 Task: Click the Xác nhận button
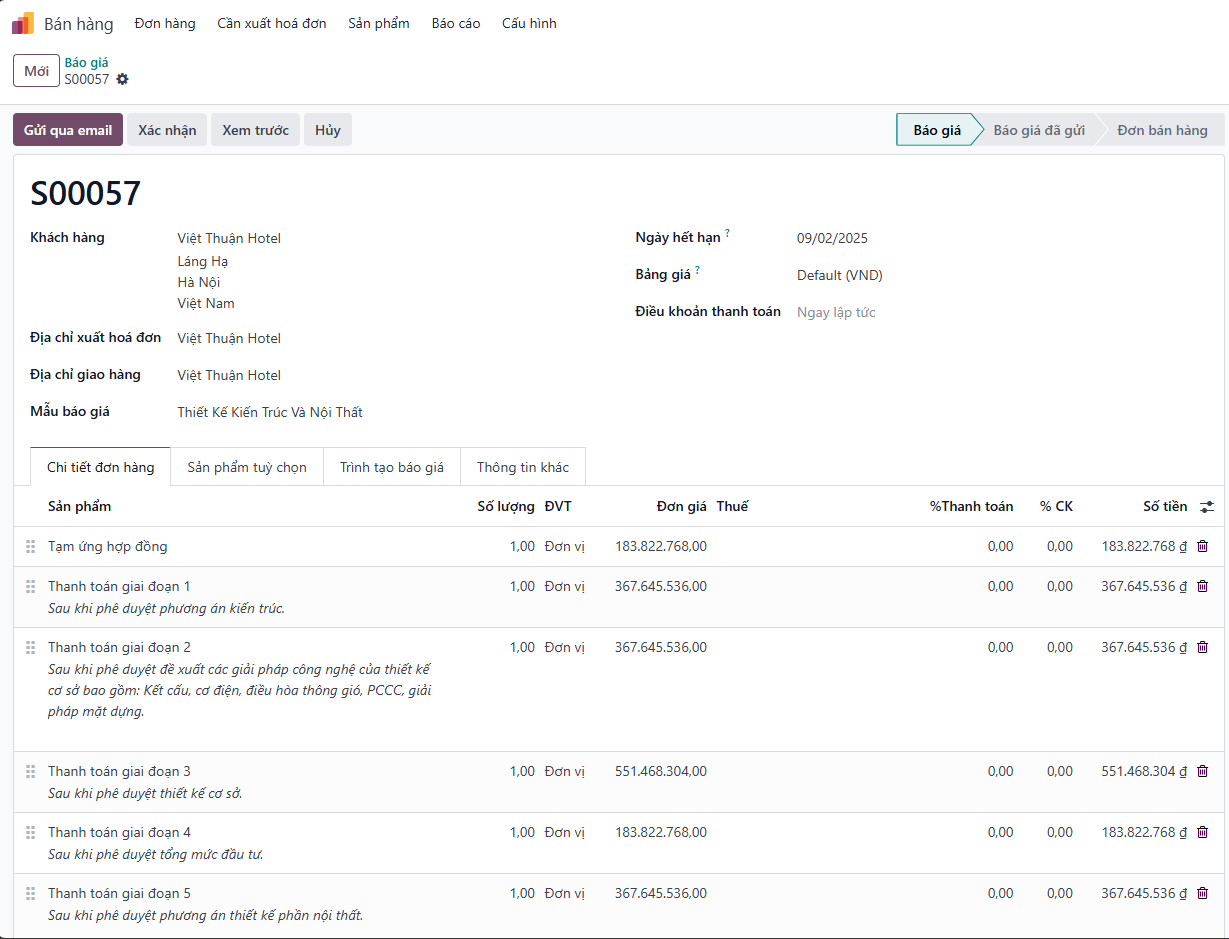pyautogui.click(x=167, y=130)
